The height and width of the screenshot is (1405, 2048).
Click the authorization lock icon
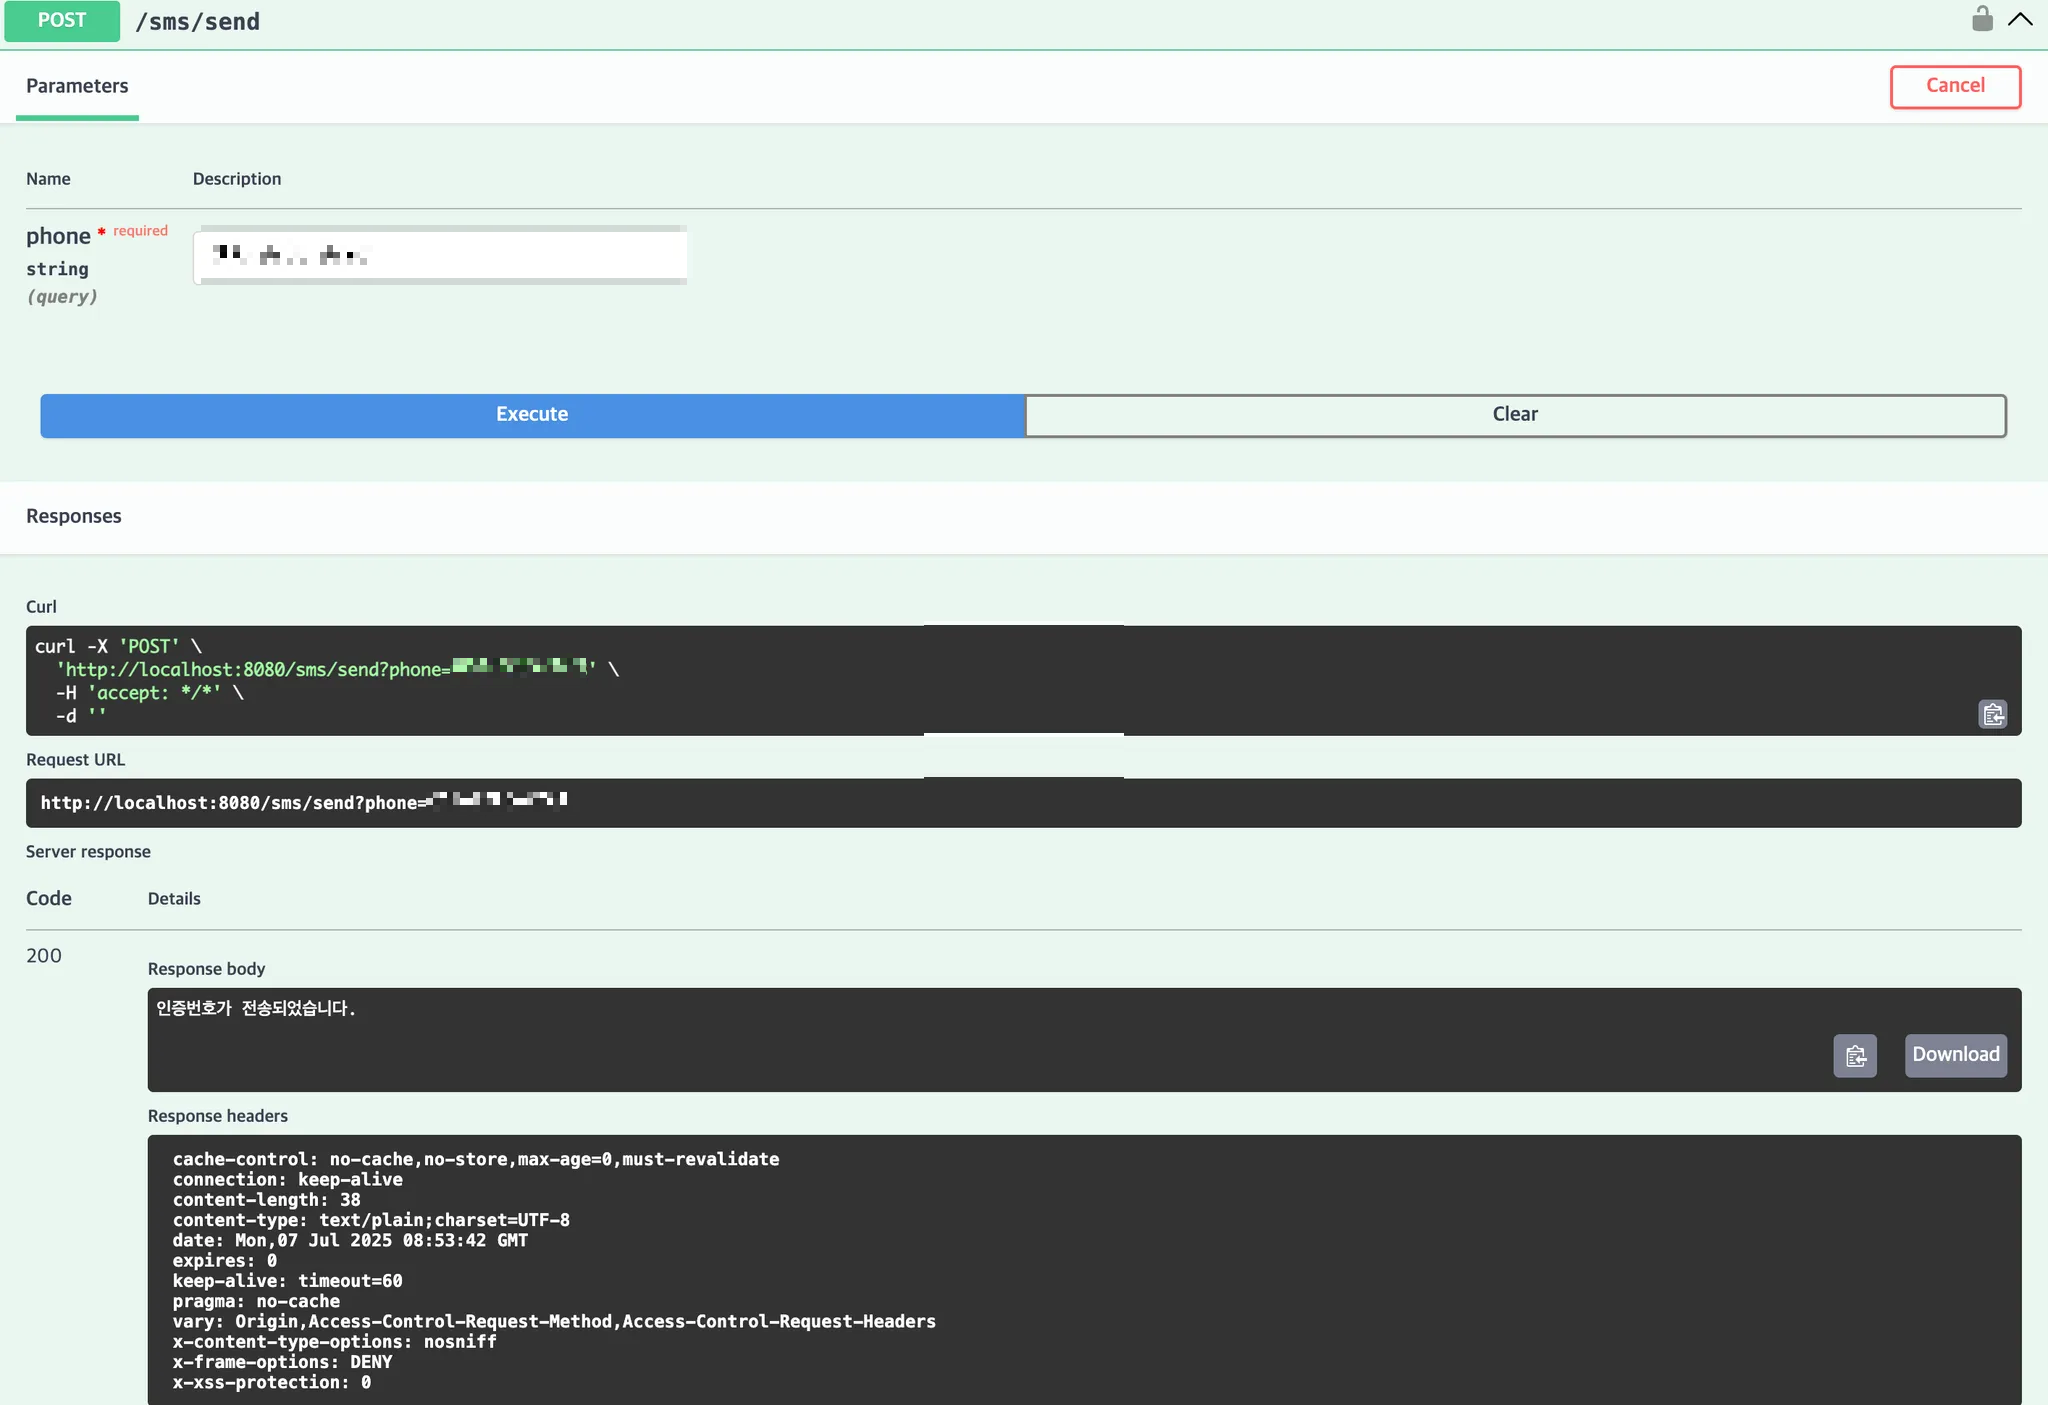1981,19
